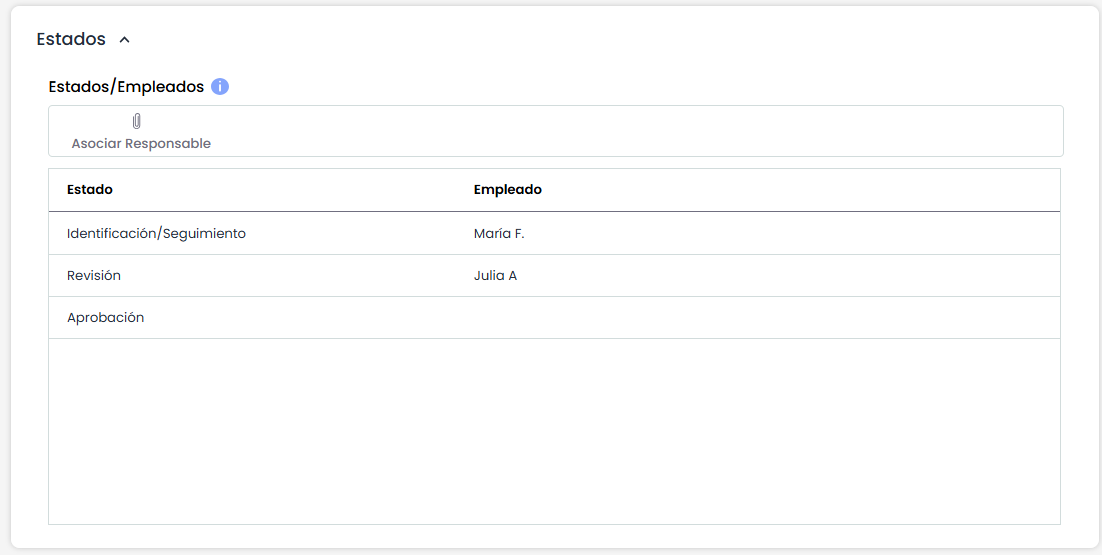1102x555 pixels.
Task: Select the Revisión state cell
Action: 94,275
